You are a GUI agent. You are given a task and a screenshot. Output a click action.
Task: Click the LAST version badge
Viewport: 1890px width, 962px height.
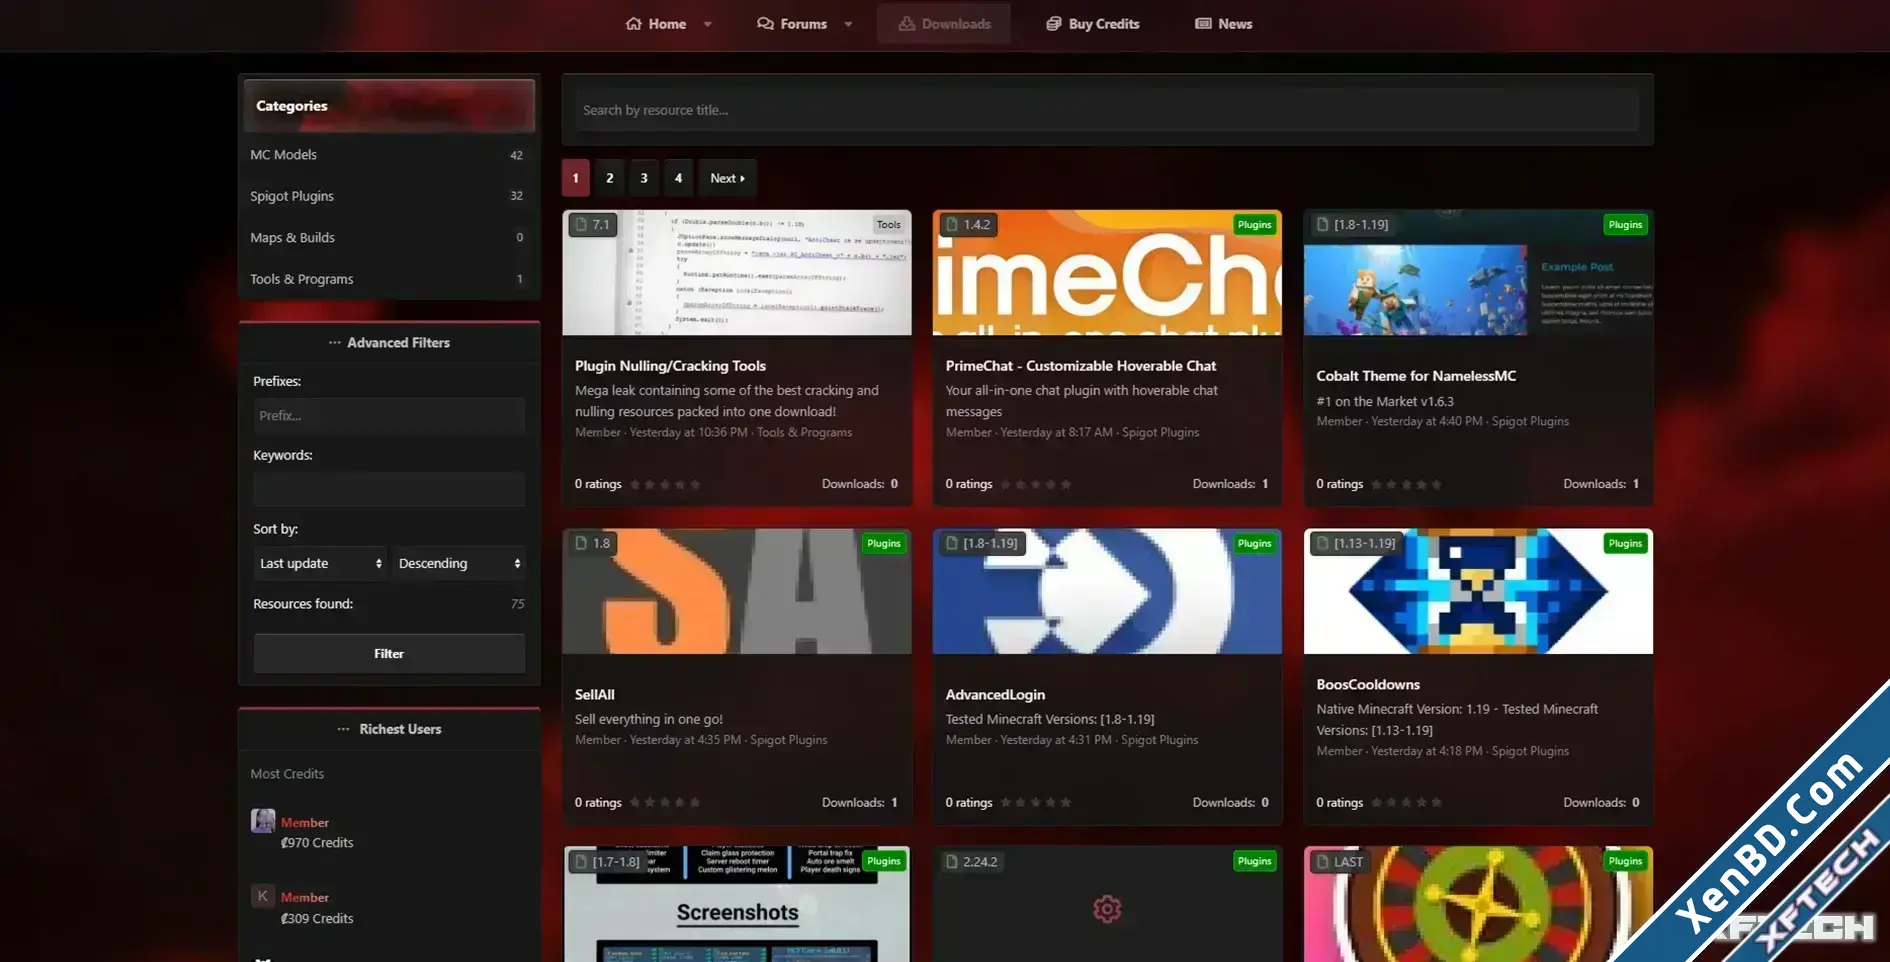[x=1340, y=862]
